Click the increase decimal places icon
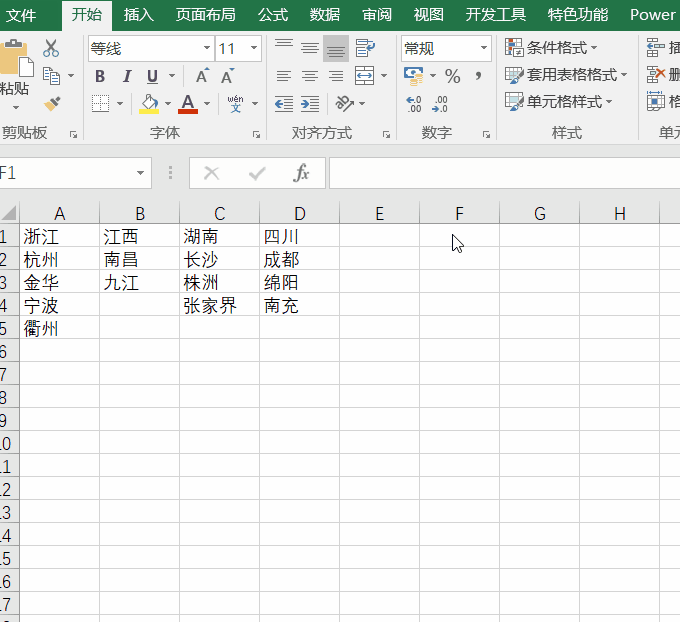Image resolution: width=680 pixels, height=622 pixels. pyautogui.click(x=414, y=104)
